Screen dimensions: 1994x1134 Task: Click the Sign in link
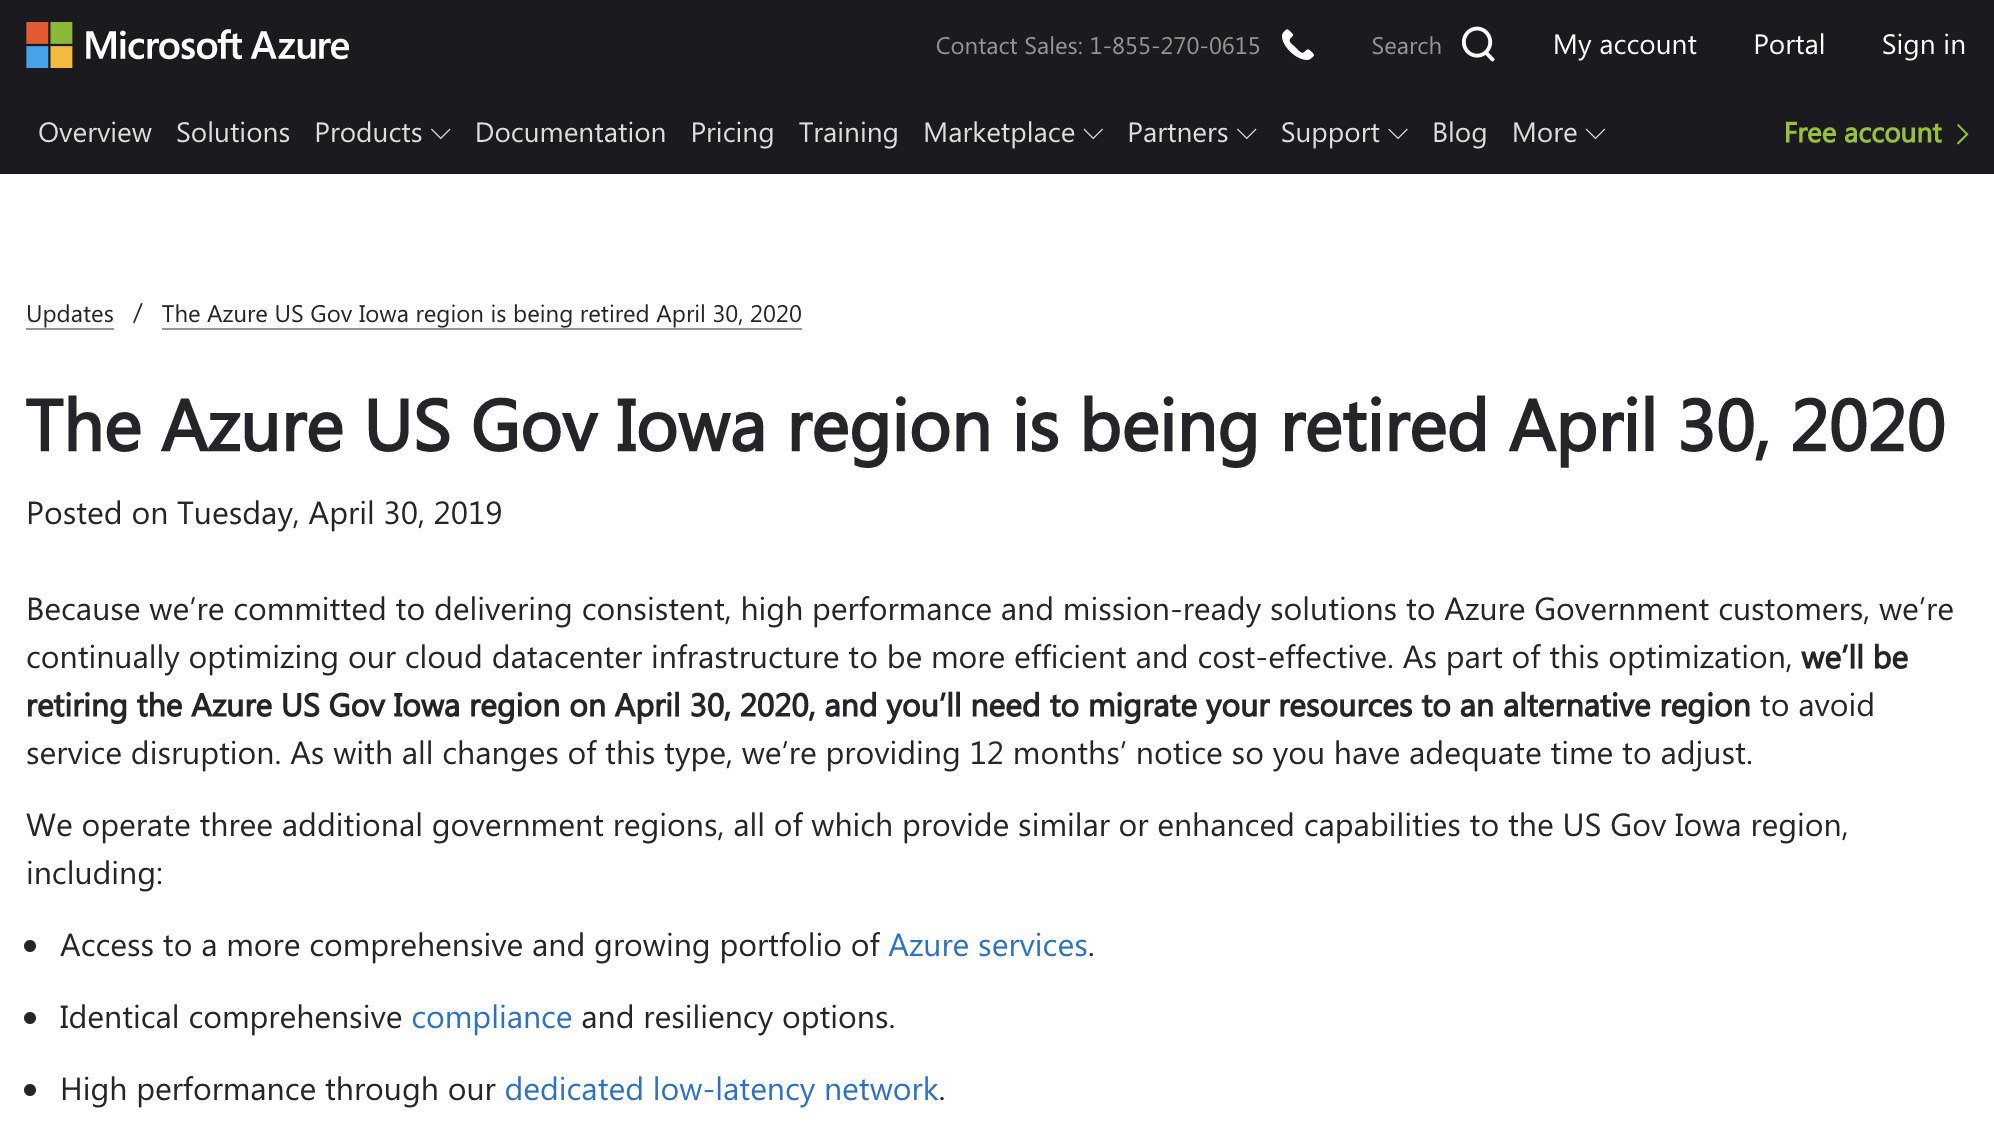click(x=1922, y=45)
